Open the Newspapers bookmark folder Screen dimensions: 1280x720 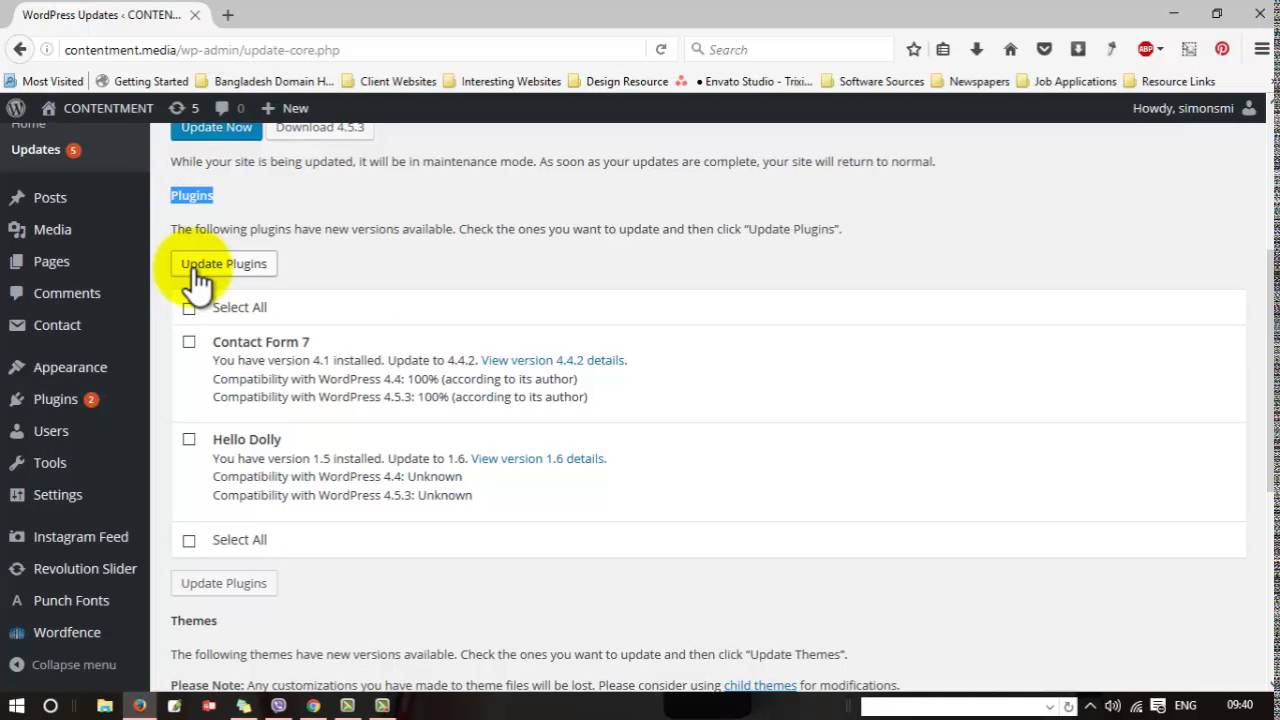(969, 81)
